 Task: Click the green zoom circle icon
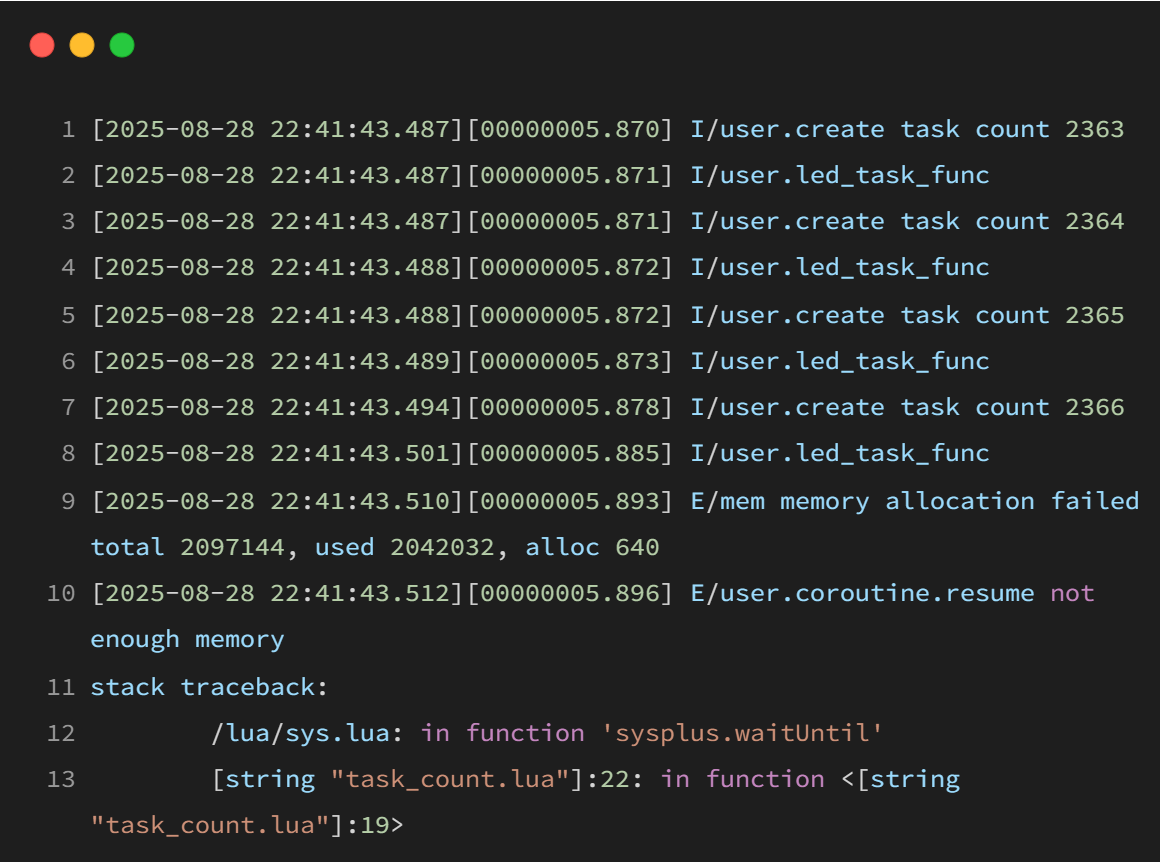coord(120,45)
